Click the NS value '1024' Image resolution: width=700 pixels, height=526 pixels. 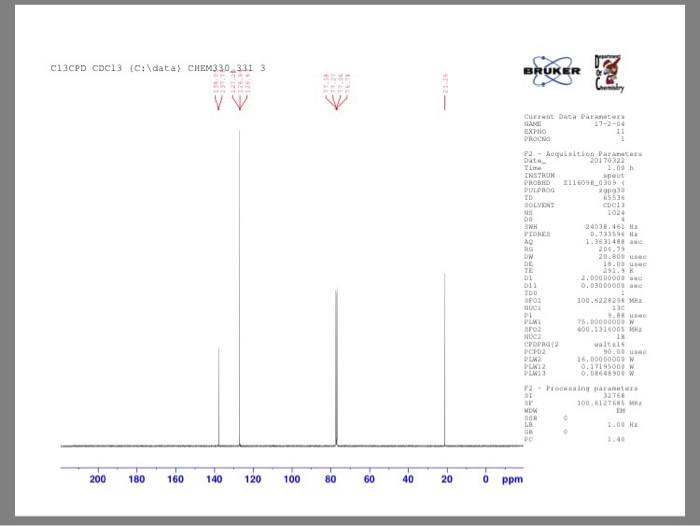point(616,213)
